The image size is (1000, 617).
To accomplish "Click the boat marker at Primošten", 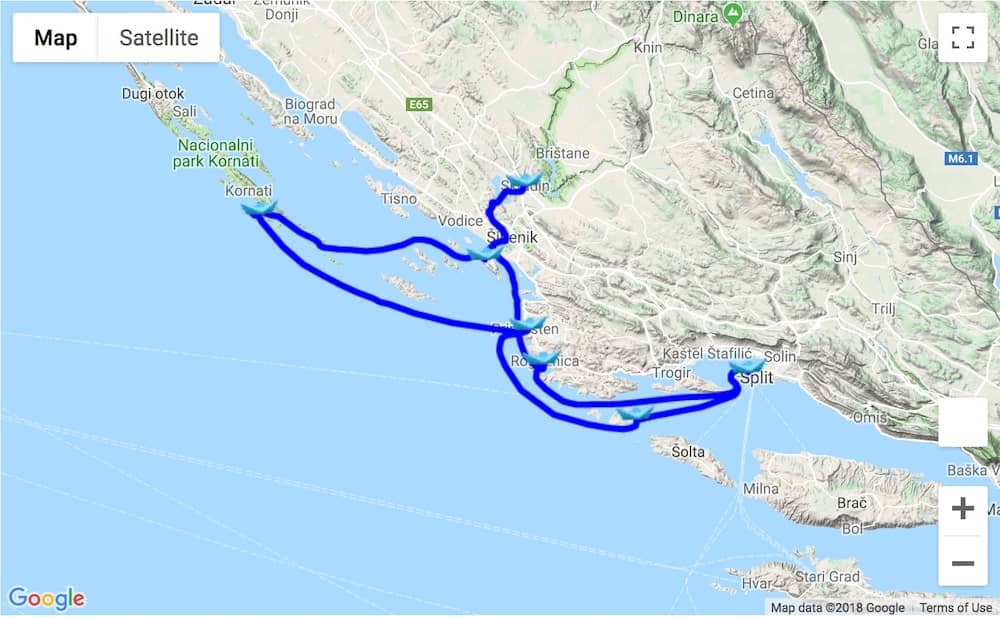I will 528,324.
